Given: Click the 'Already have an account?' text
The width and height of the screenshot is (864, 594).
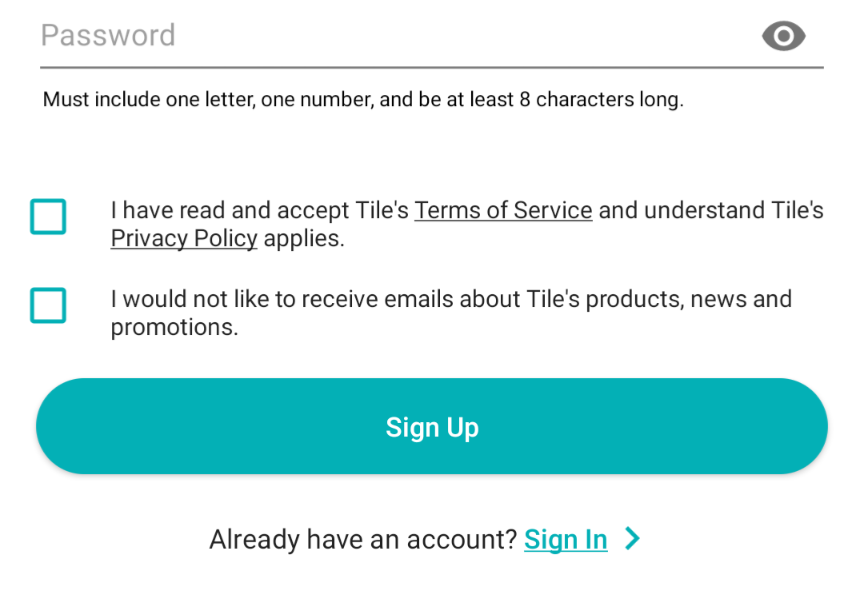Looking at the screenshot, I should pos(363,539).
